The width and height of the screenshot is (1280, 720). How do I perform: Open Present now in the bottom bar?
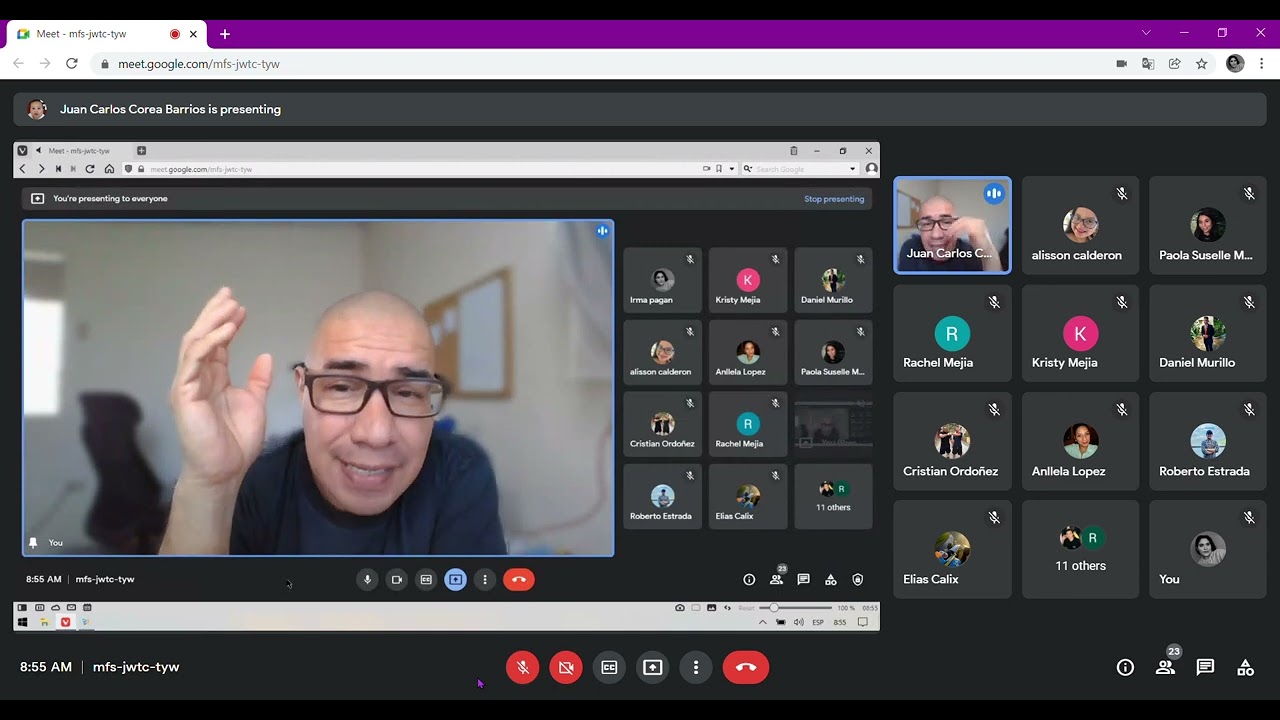pyautogui.click(x=653, y=667)
